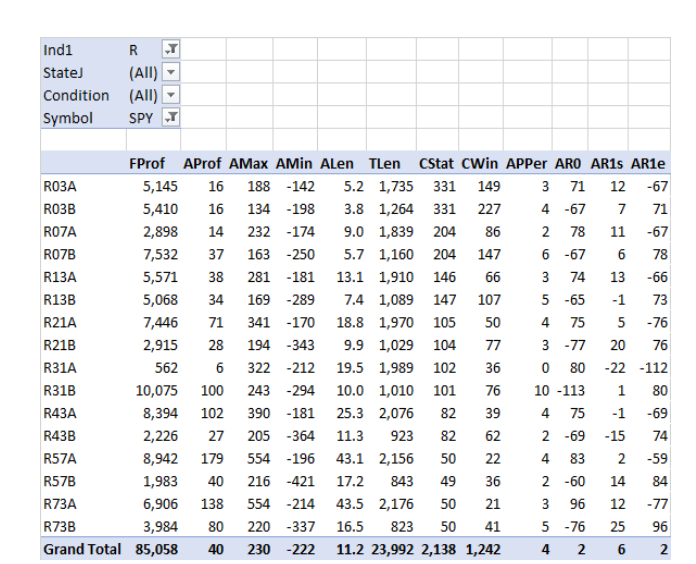Click FProf value 562 for R31A
The height and width of the screenshot is (564, 696).
tap(166, 368)
